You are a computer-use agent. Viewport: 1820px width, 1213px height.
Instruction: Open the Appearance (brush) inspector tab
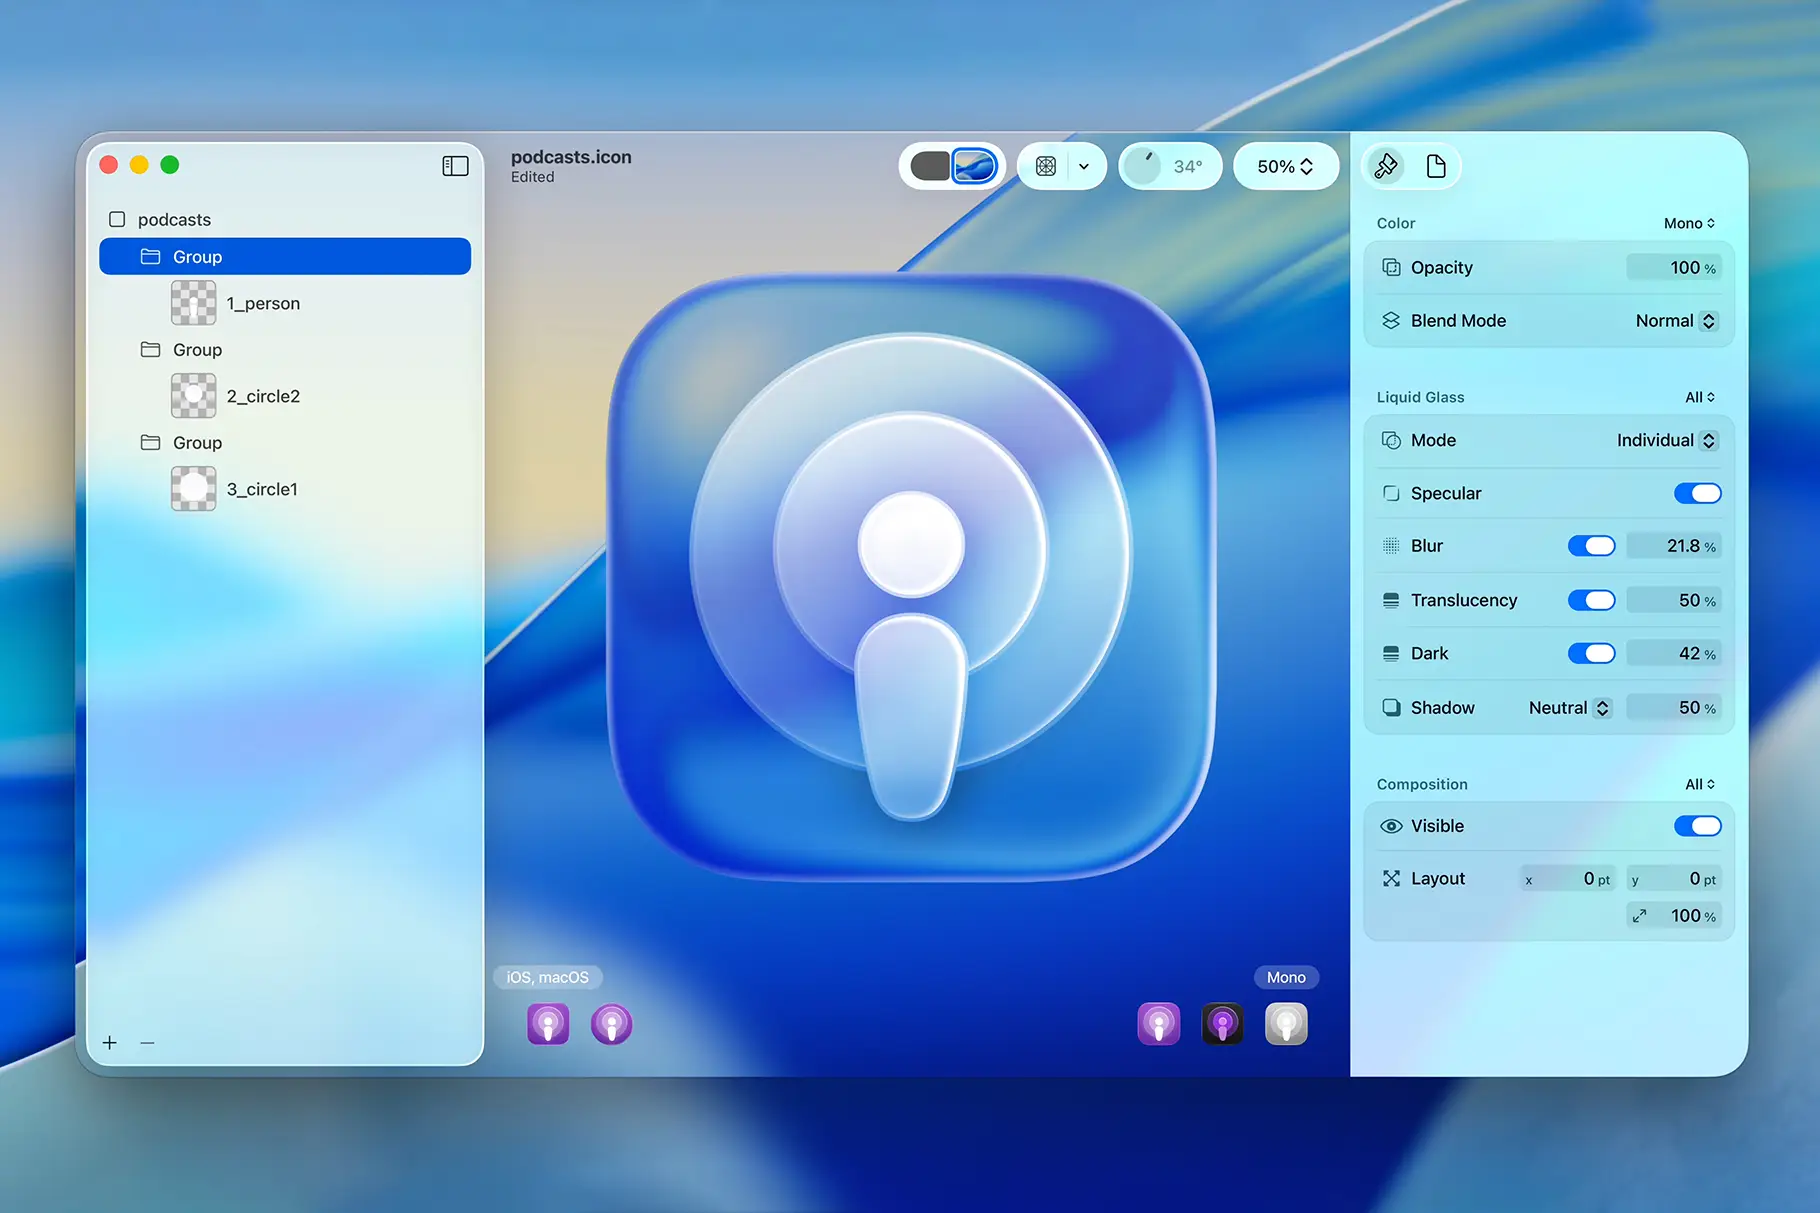pyautogui.click(x=1386, y=166)
